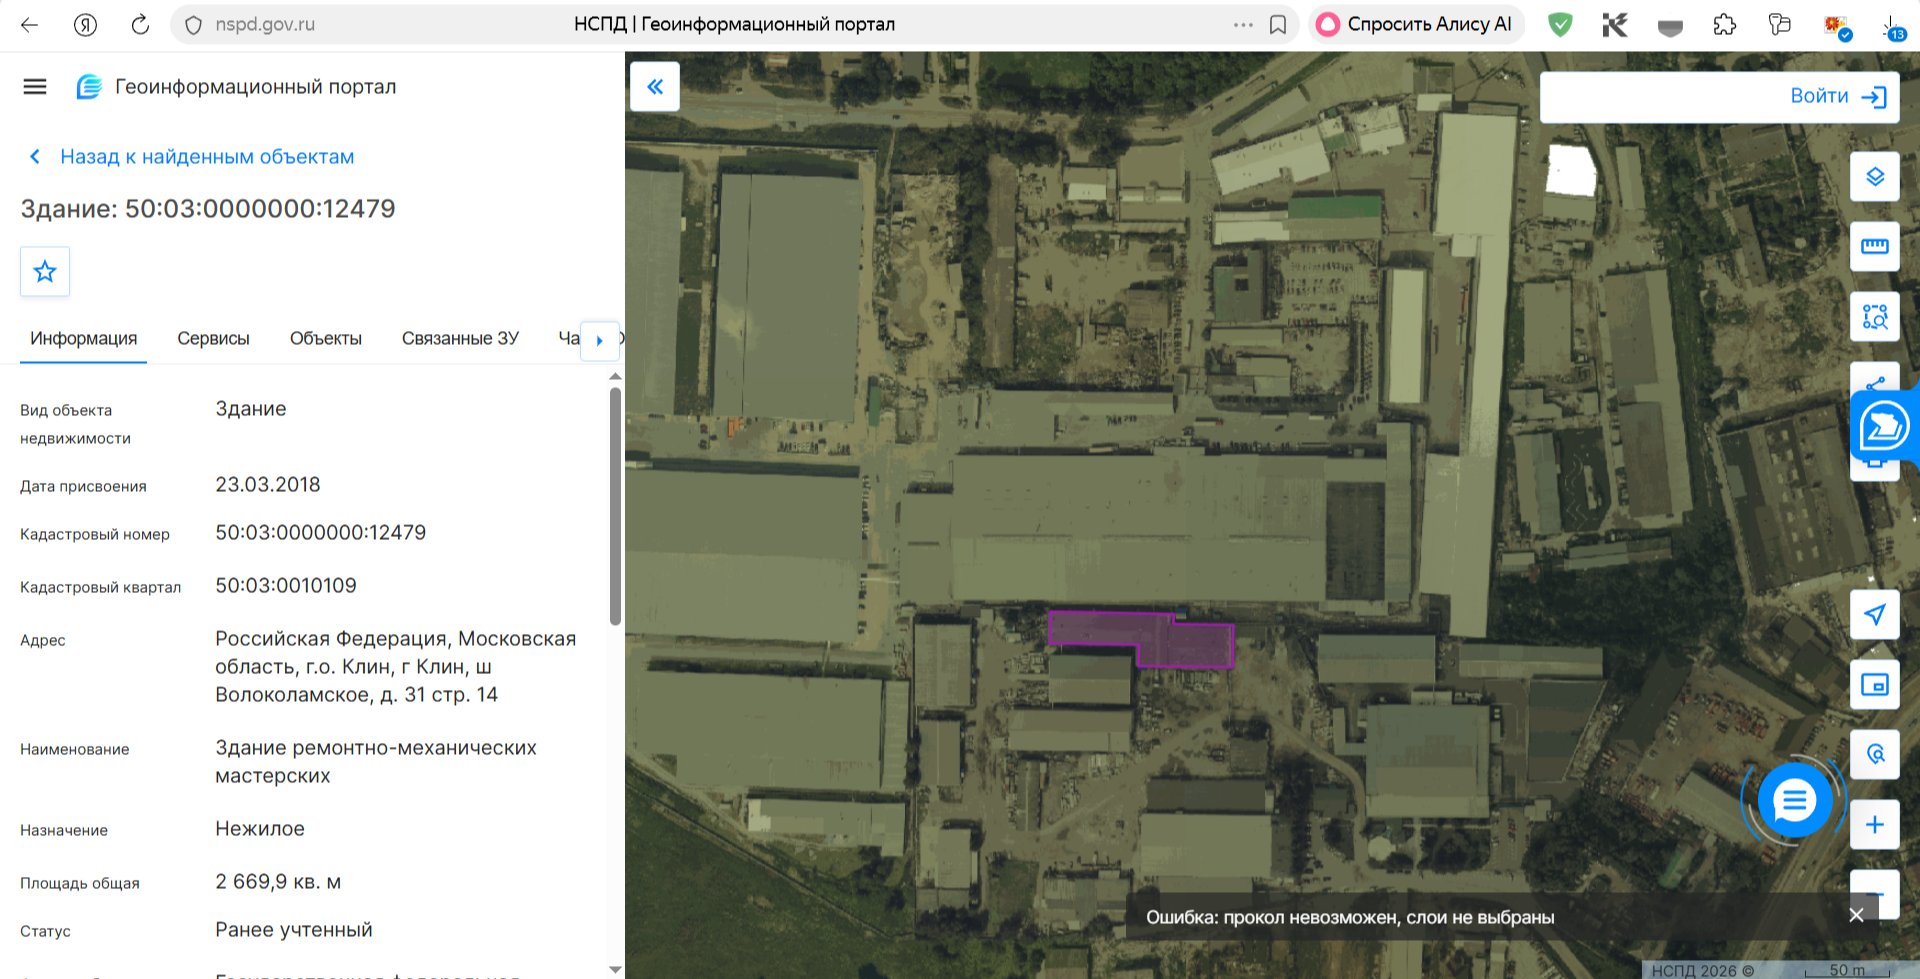Click scrollbar up arrow in info panel
The width and height of the screenshot is (1920, 979).
click(x=615, y=376)
